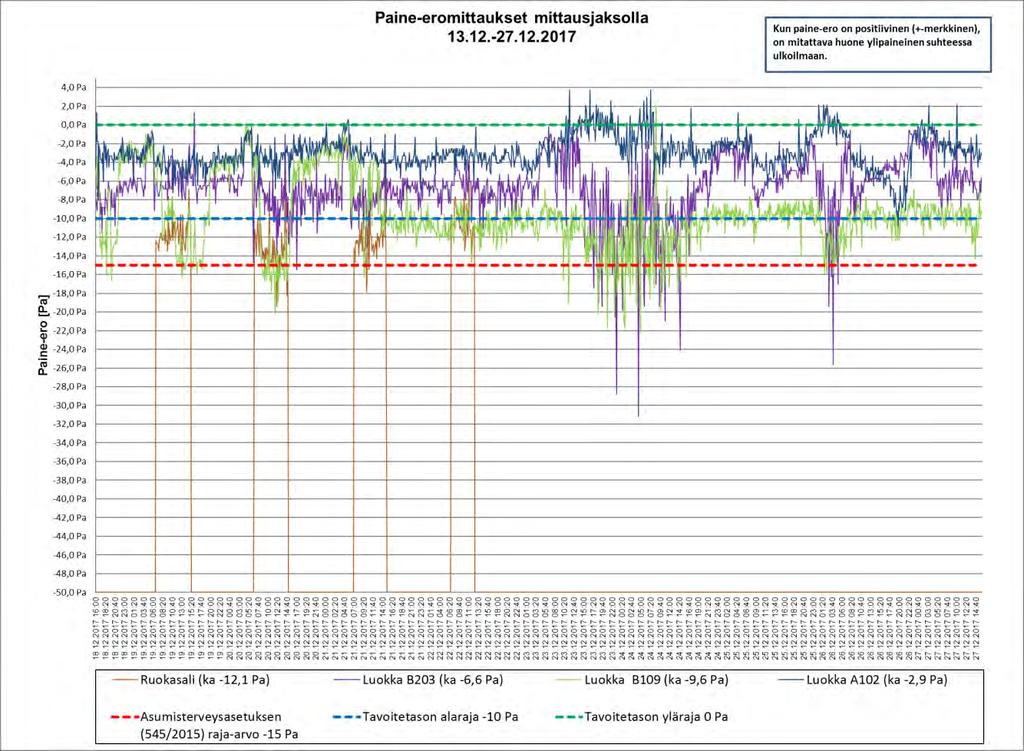Click legend label 'Luokka B109 (ka -9,6 Pa)'
Screen dimensions: 1024x751
[656, 680]
